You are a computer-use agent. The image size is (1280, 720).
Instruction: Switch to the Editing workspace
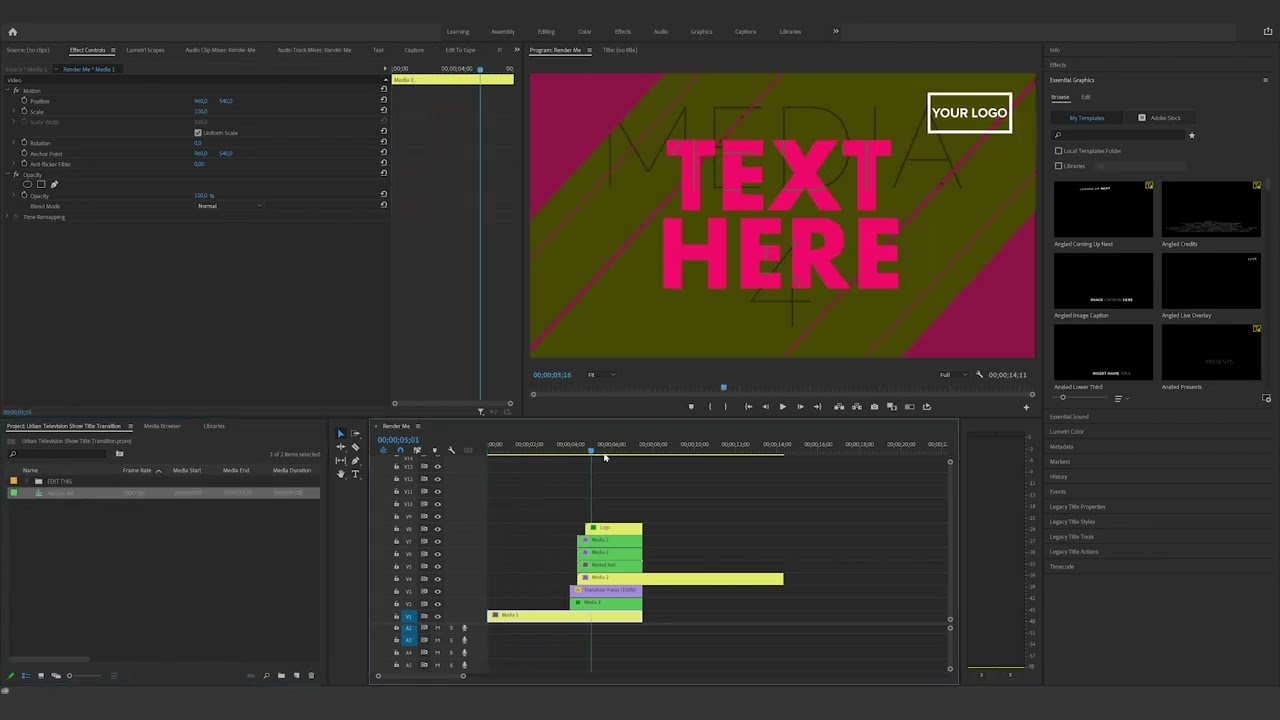click(x=546, y=32)
